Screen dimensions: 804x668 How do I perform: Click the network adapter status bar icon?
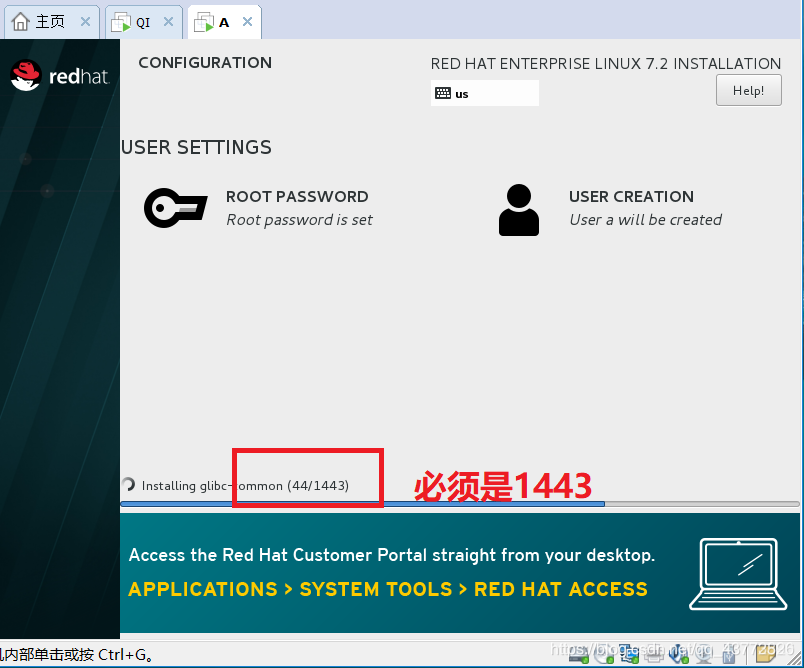pos(629,654)
